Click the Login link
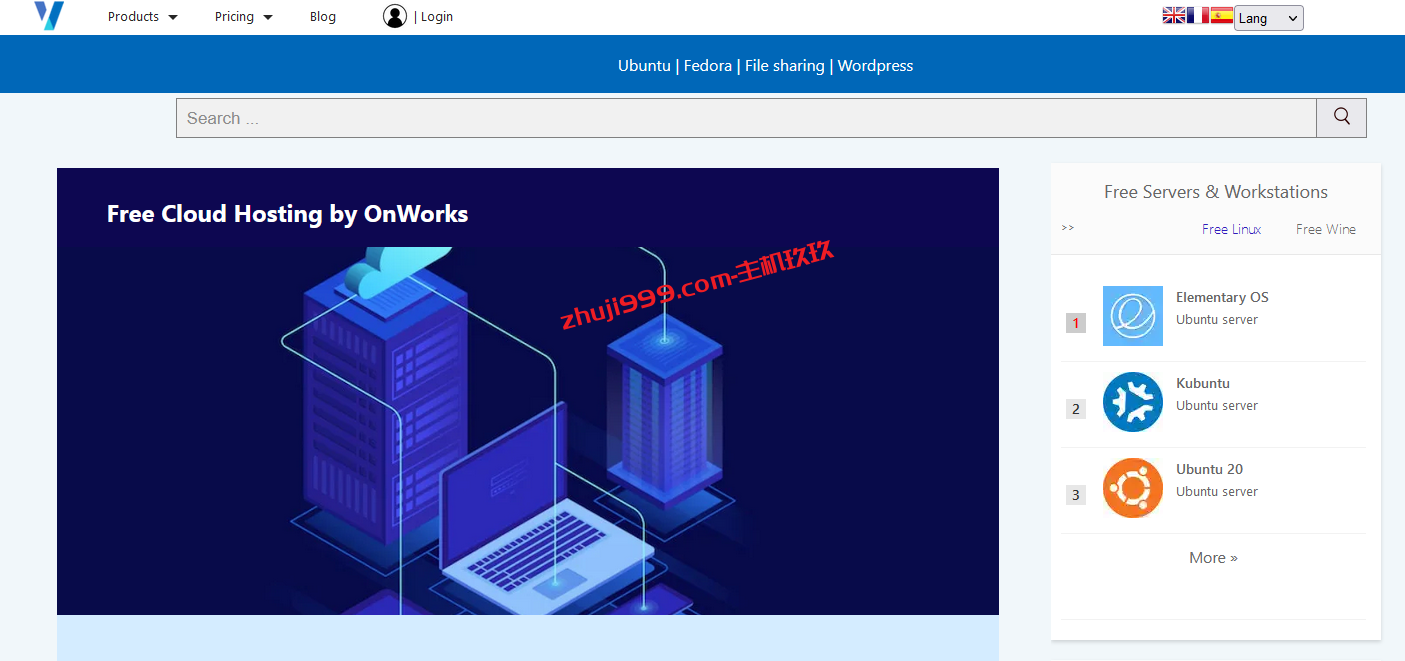Screen dimensions: 1405x661 coord(437,17)
